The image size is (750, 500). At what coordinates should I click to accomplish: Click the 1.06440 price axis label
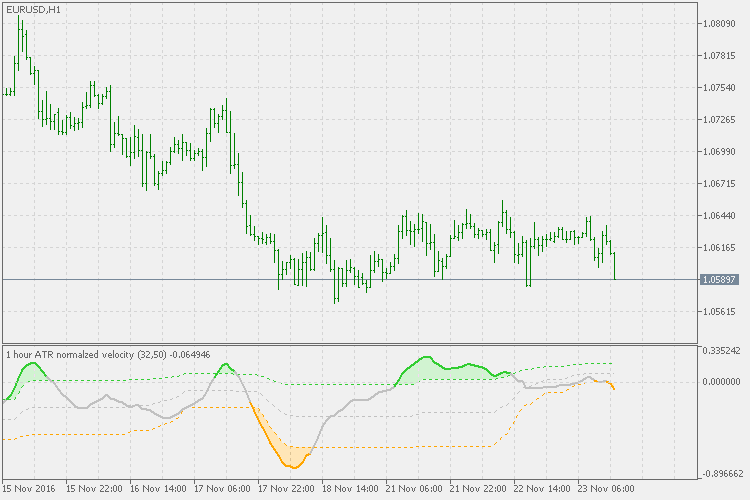[723, 215]
